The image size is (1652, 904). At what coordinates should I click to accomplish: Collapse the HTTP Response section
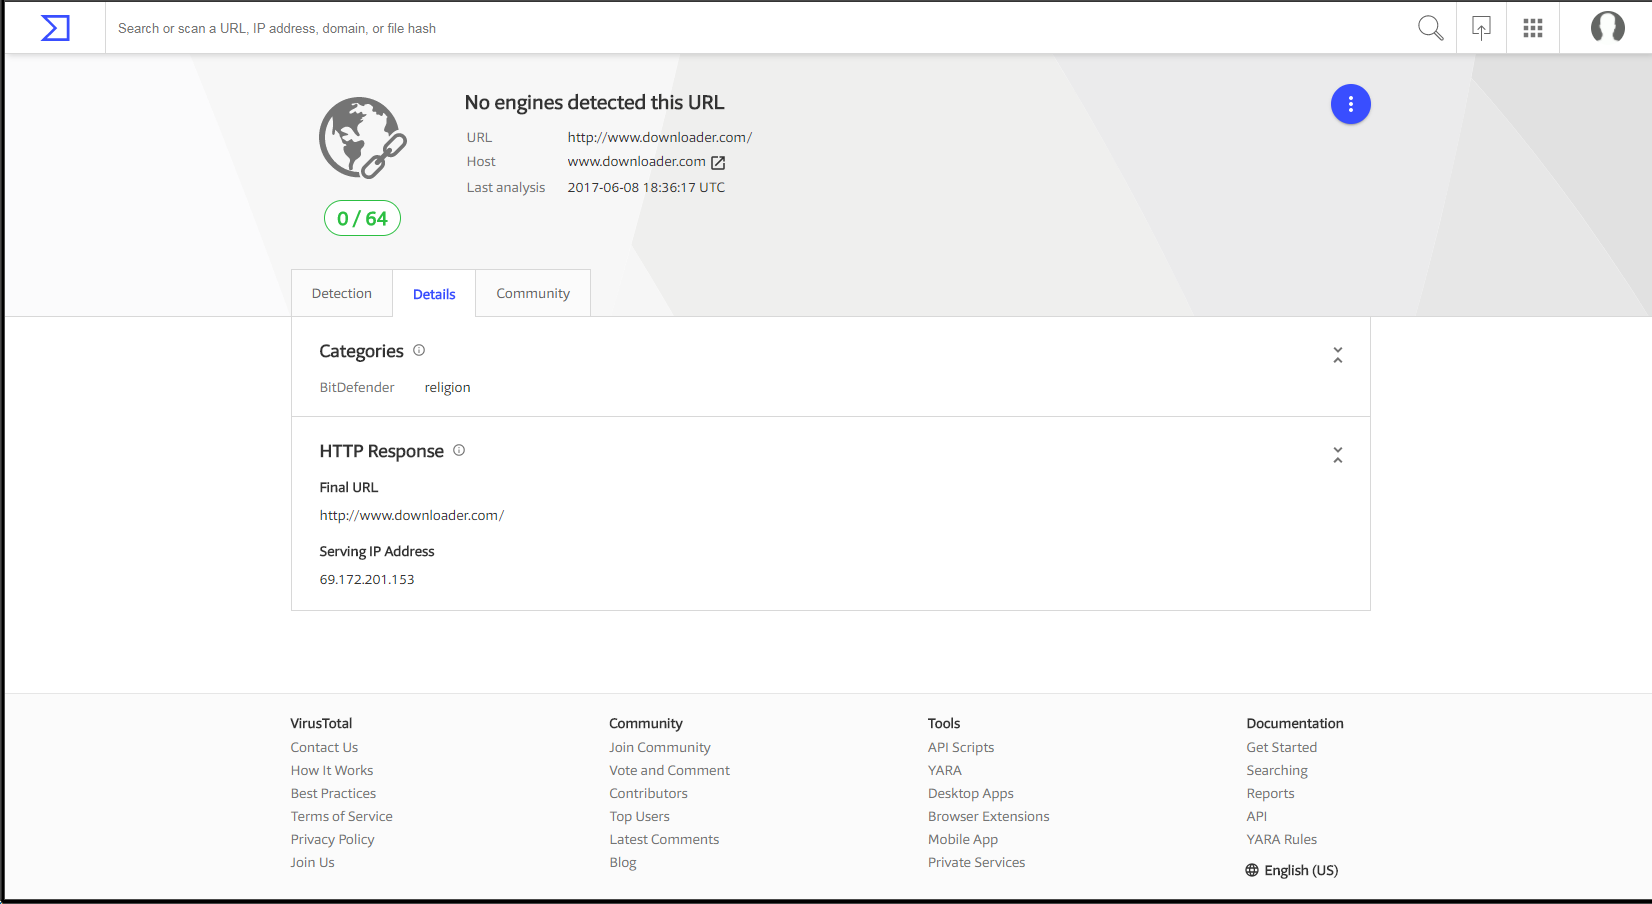click(1337, 455)
